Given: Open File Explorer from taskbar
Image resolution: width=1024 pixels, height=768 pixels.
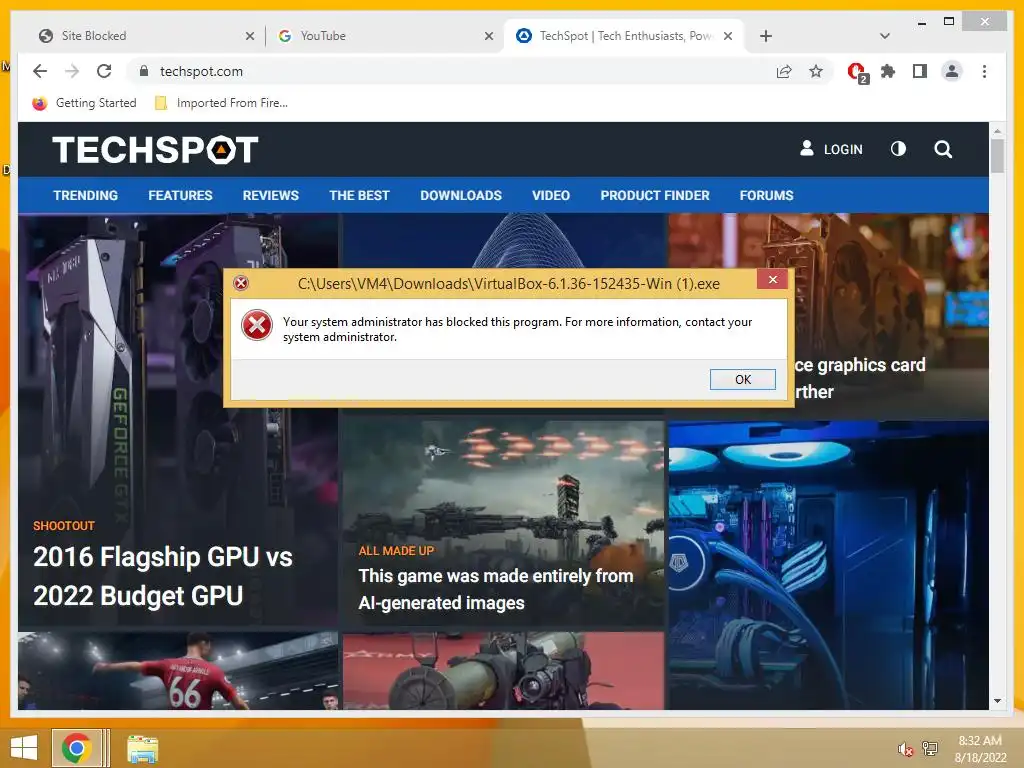Looking at the screenshot, I should [x=142, y=749].
